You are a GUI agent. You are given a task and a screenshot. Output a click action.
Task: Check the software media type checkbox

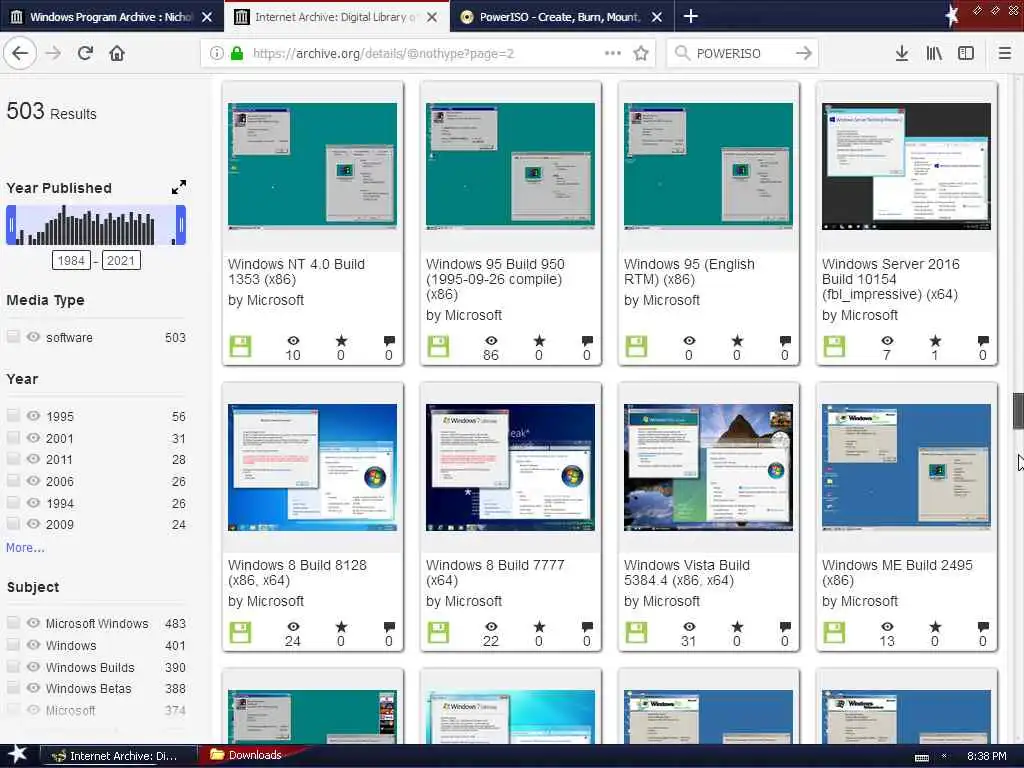point(13,336)
